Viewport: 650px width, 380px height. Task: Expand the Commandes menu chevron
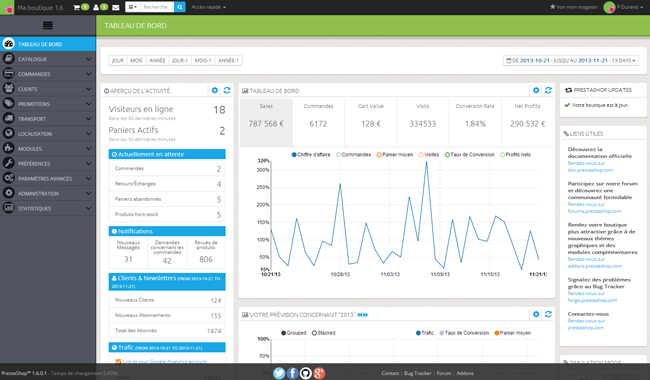tap(88, 74)
